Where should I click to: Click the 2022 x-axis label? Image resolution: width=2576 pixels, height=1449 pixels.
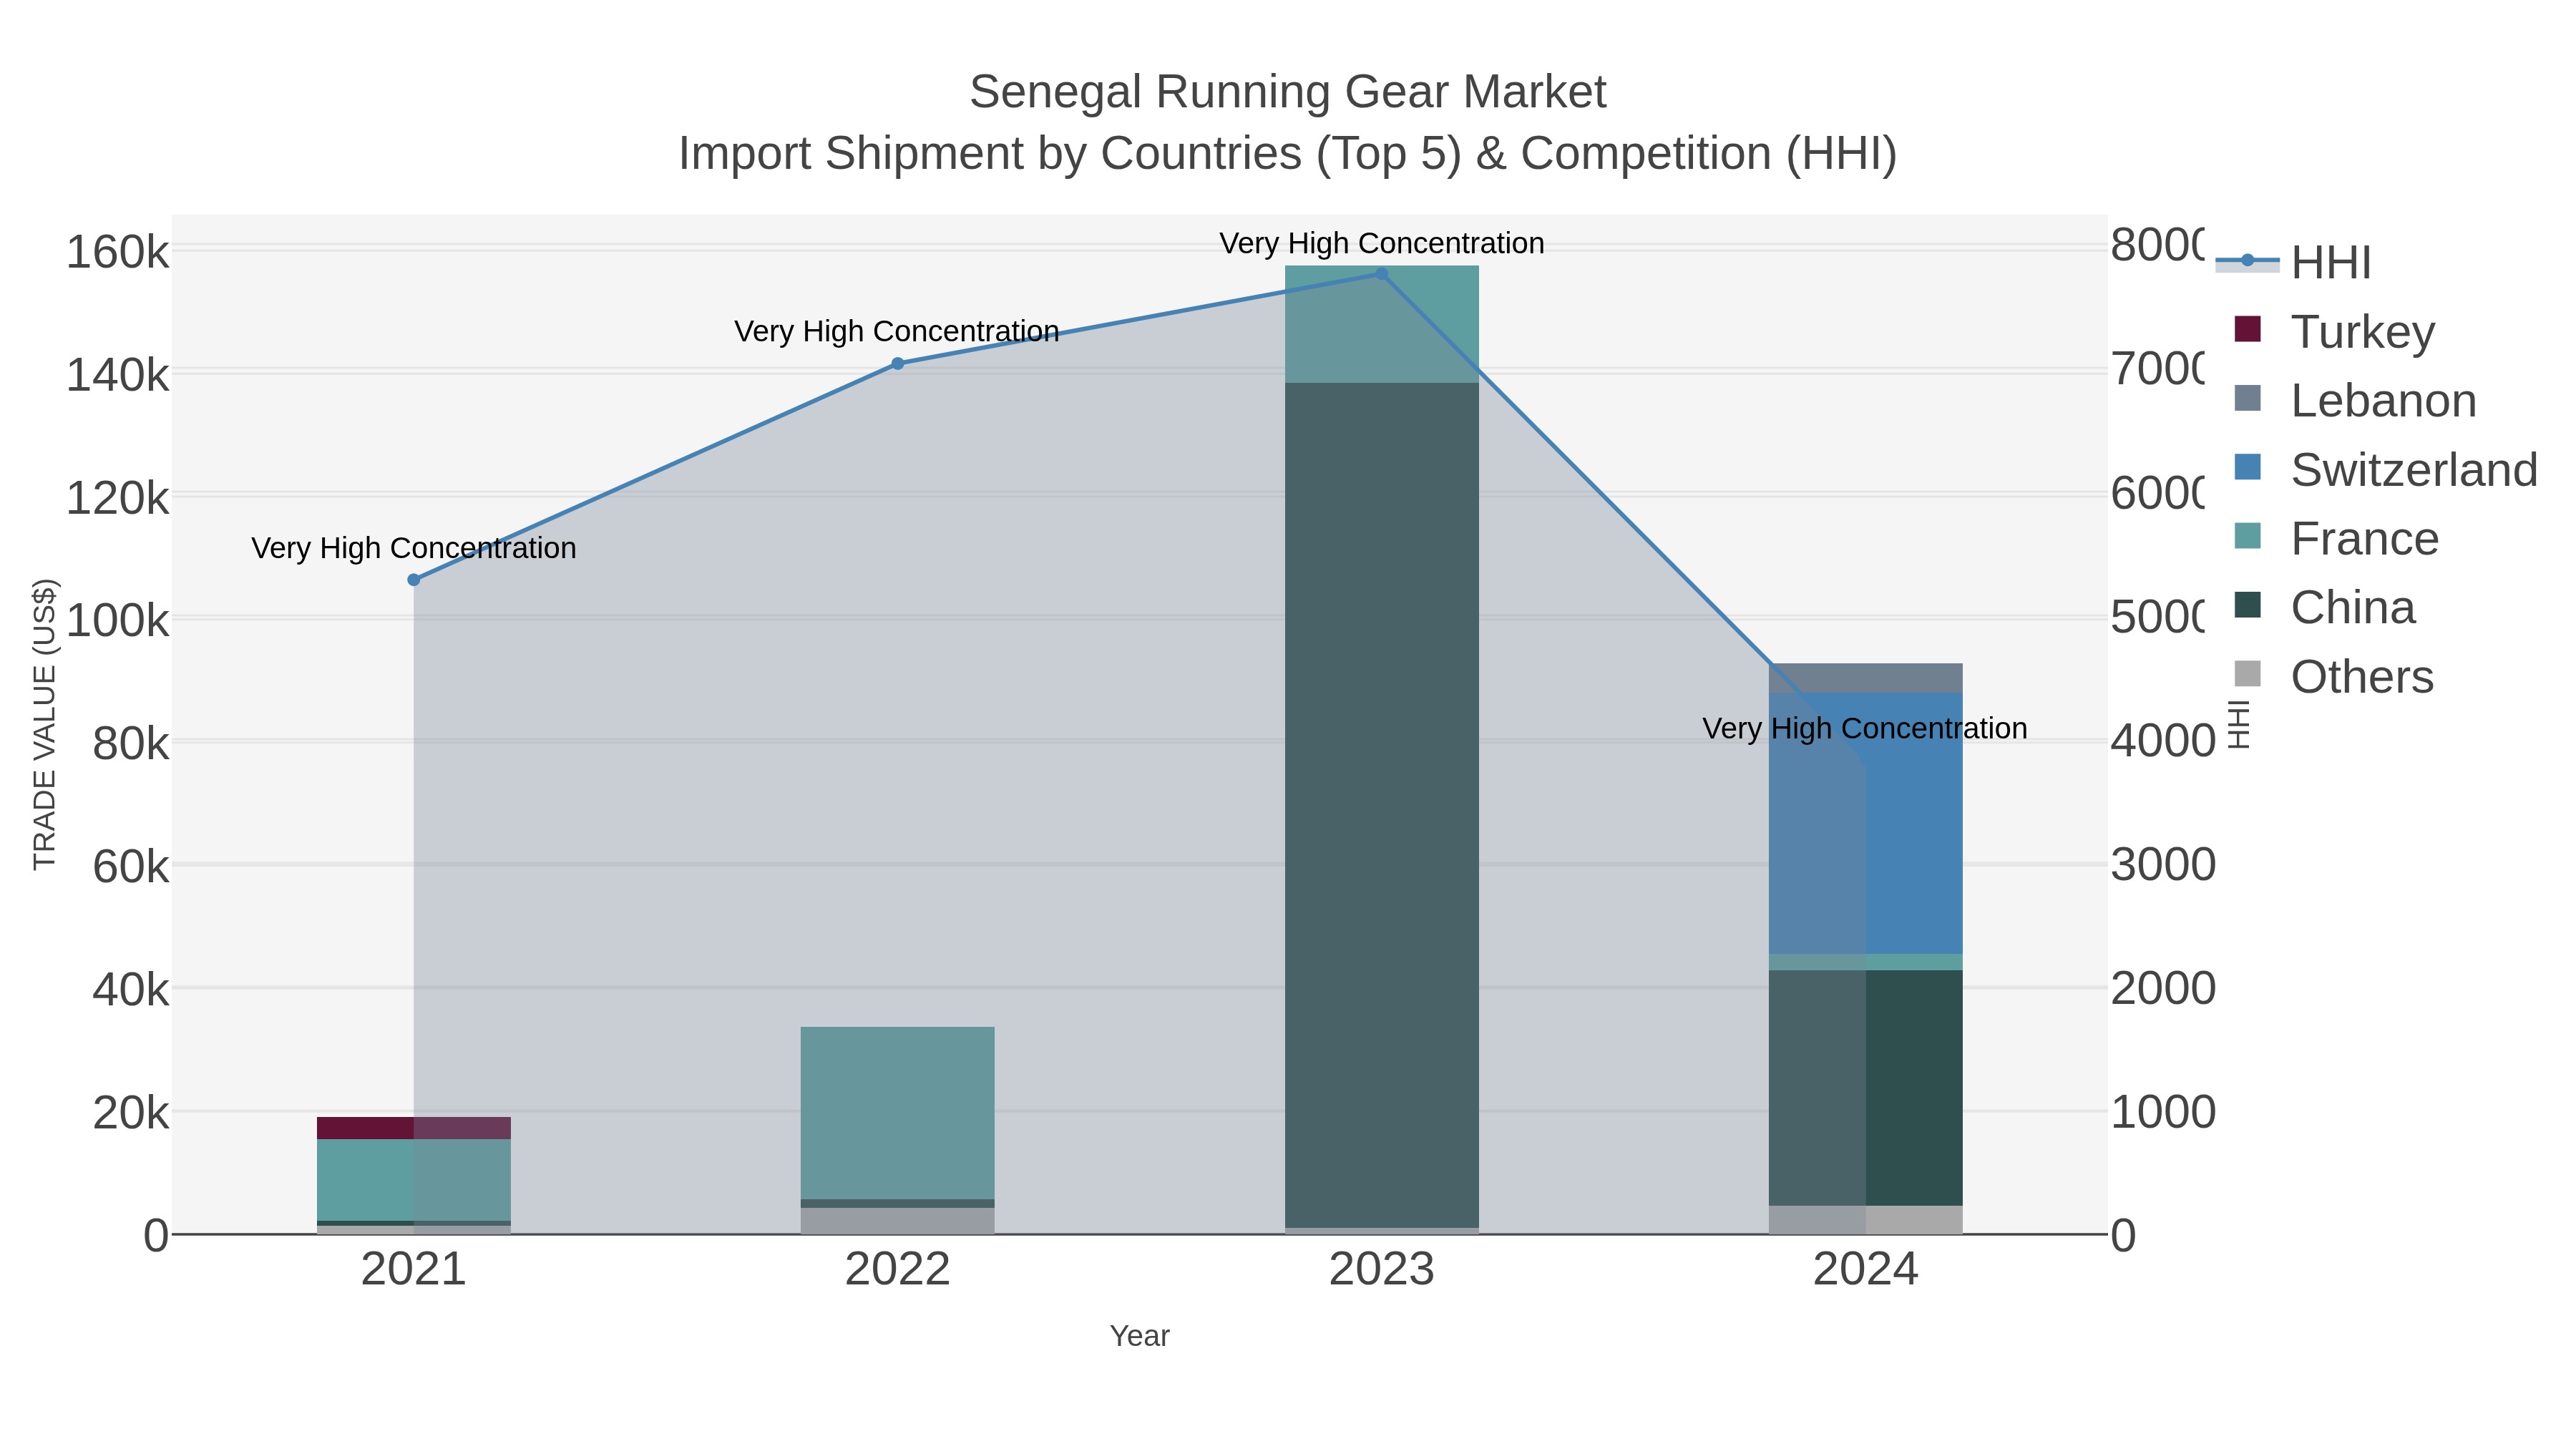click(897, 1270)
